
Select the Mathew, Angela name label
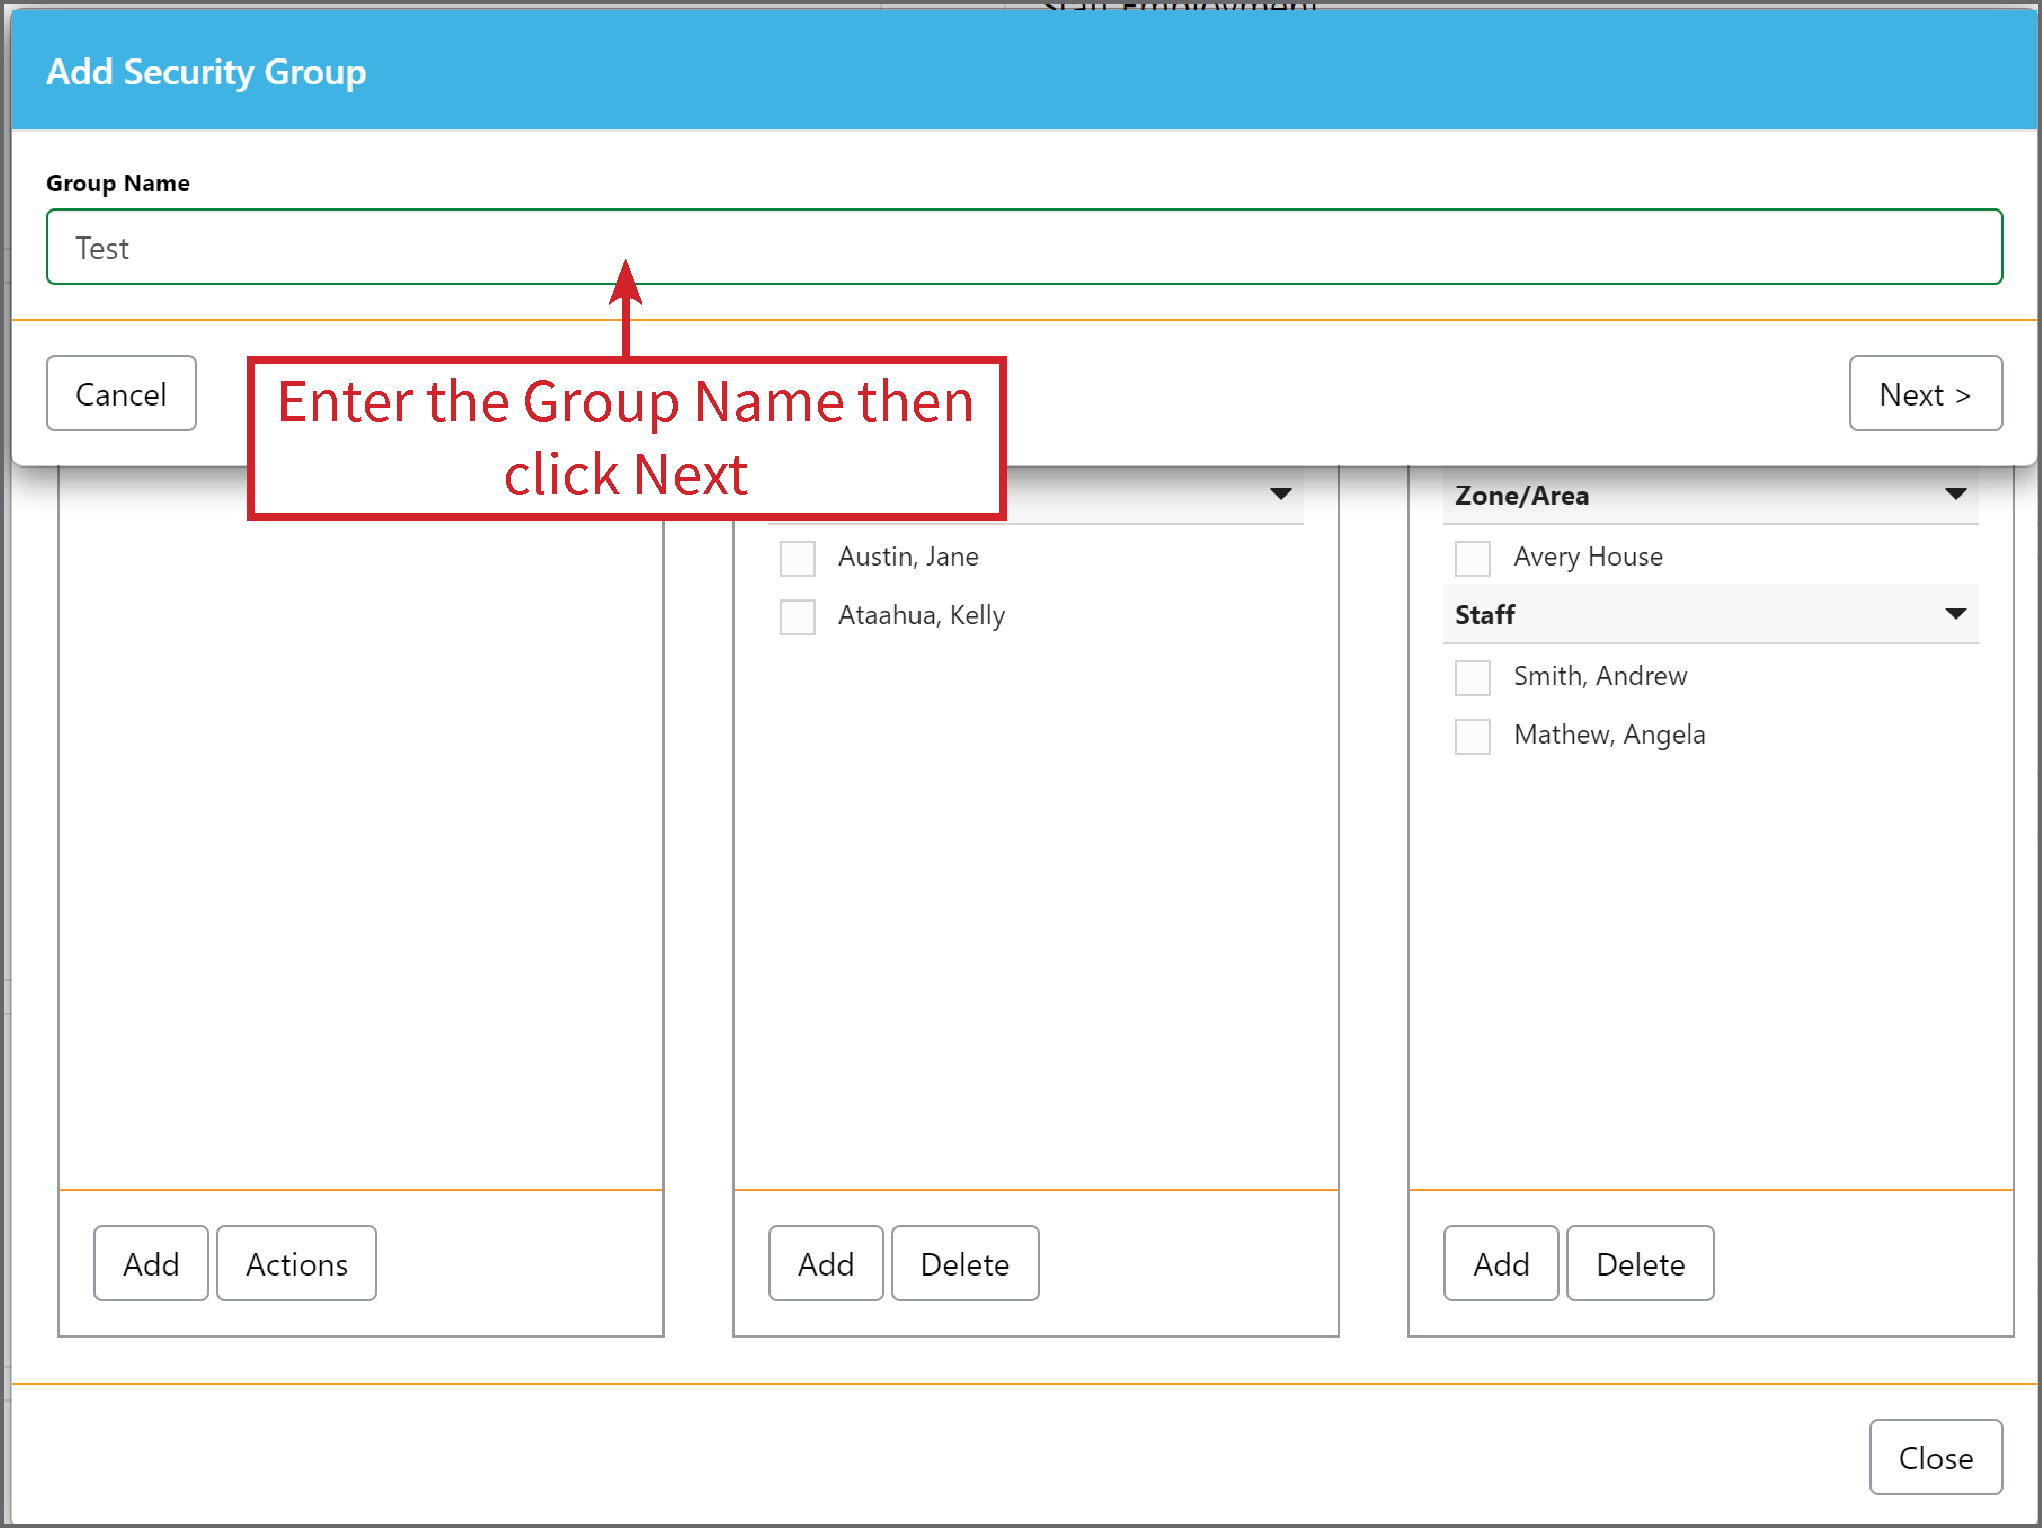tap(1609, 735)
